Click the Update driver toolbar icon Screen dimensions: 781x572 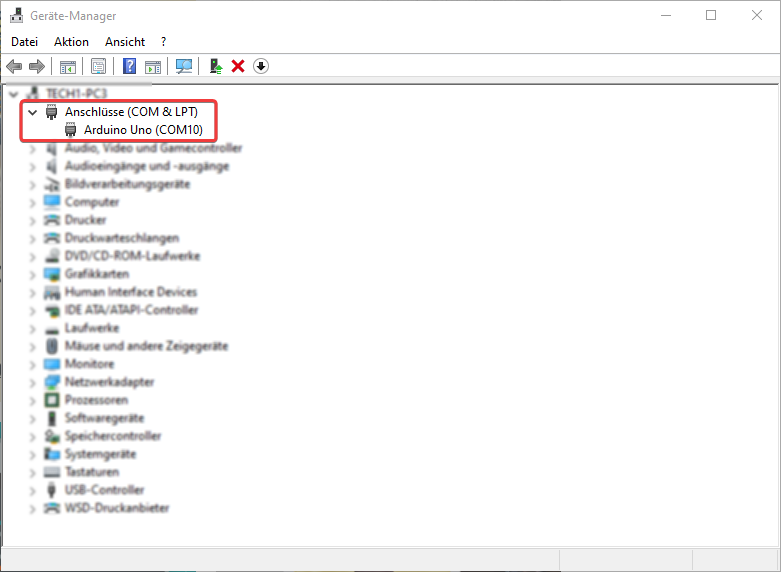point(215,66)
